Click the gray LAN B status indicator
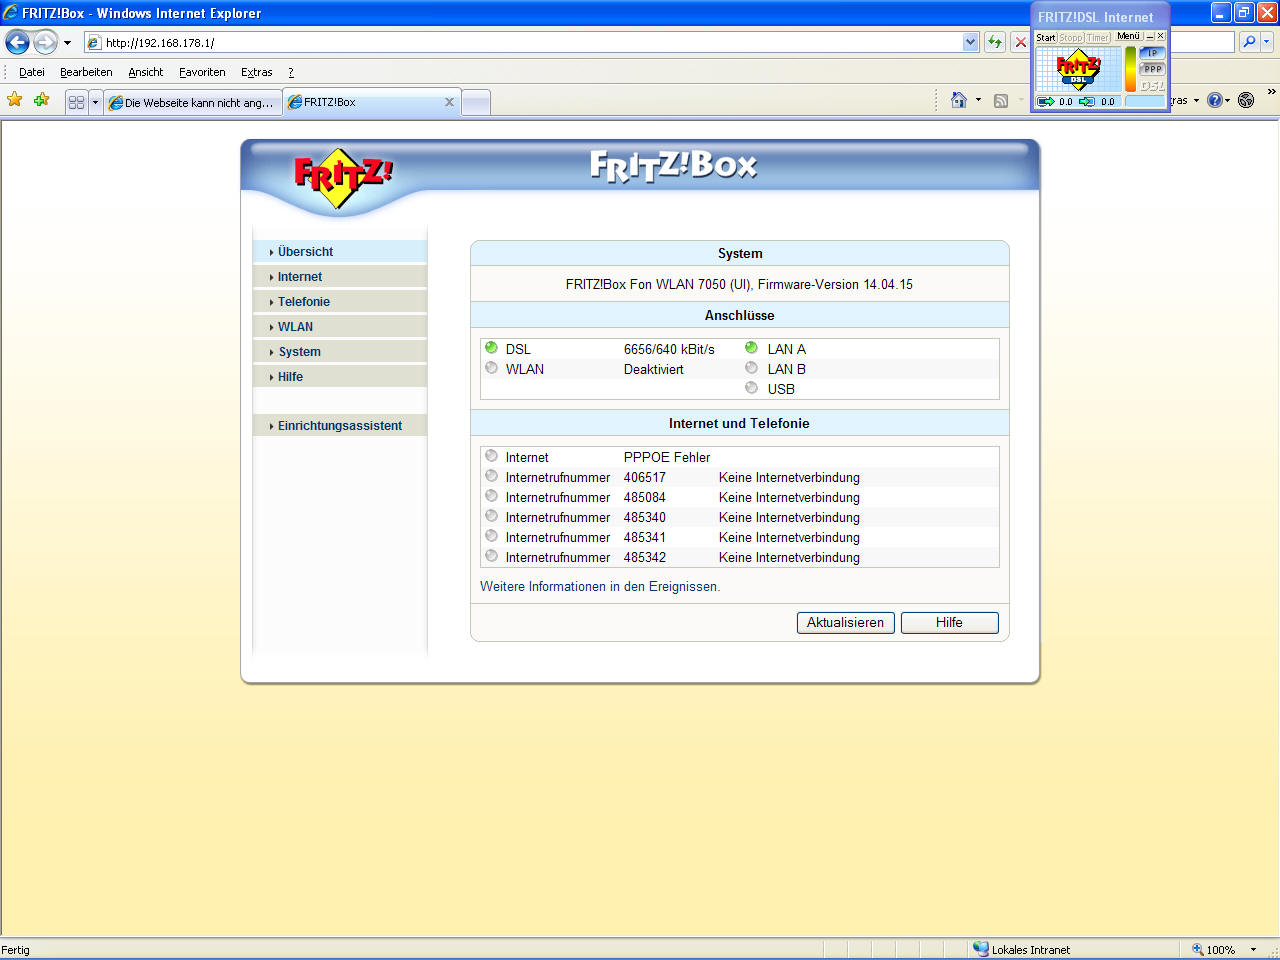The image size is (1280, 960). click(751, 368)
